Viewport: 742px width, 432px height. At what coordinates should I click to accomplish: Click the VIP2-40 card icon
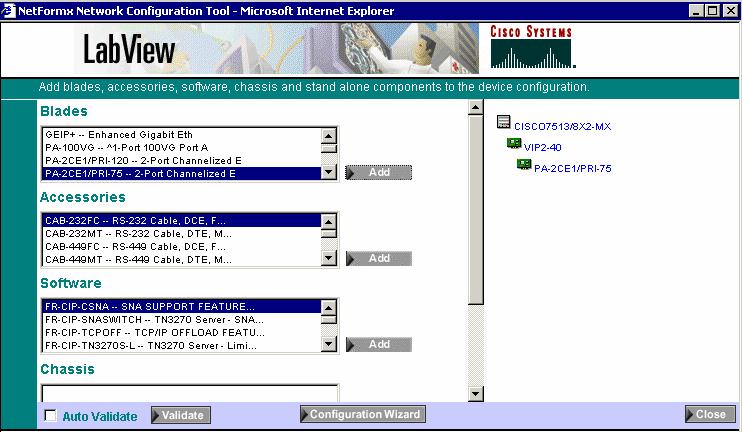[514, 143]
